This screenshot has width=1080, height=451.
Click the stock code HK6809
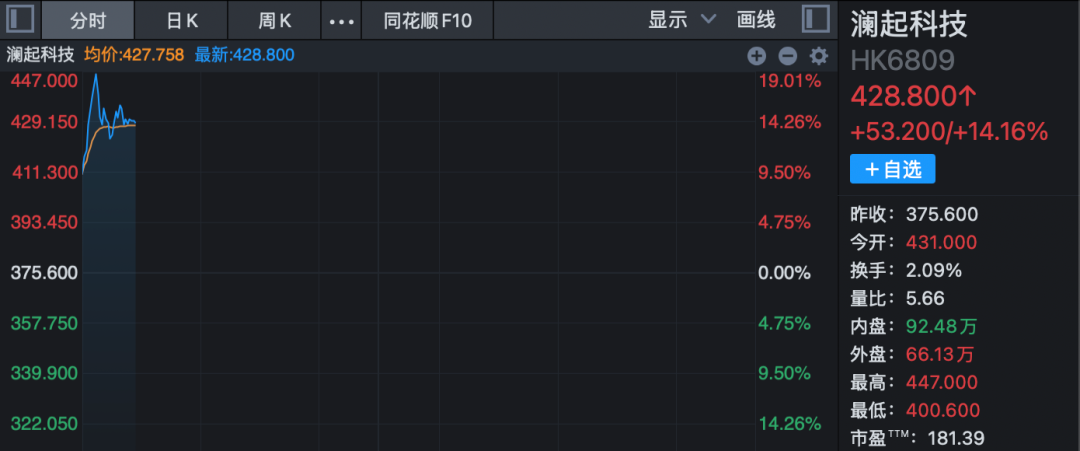[902, 61]
